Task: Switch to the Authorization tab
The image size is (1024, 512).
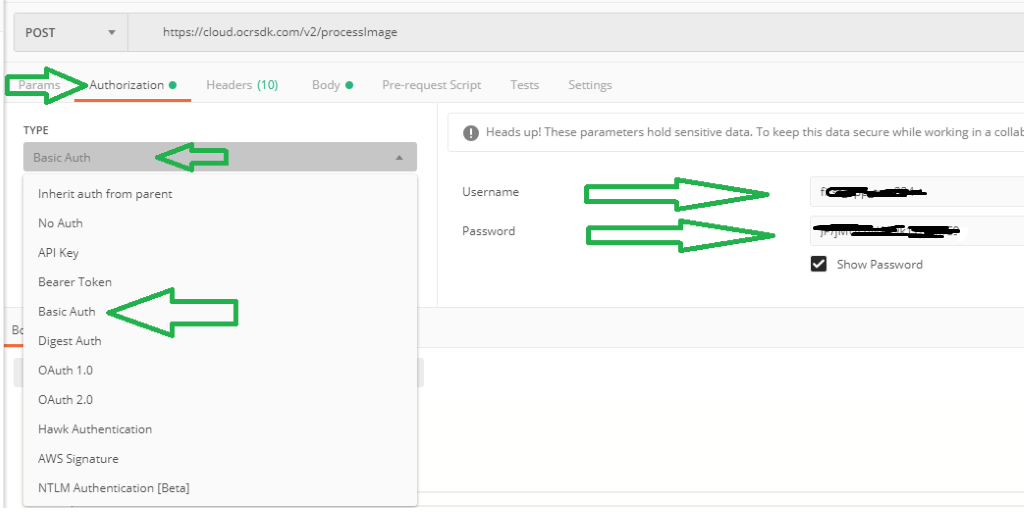Action: pyautogui.click(x=133, y=85)
